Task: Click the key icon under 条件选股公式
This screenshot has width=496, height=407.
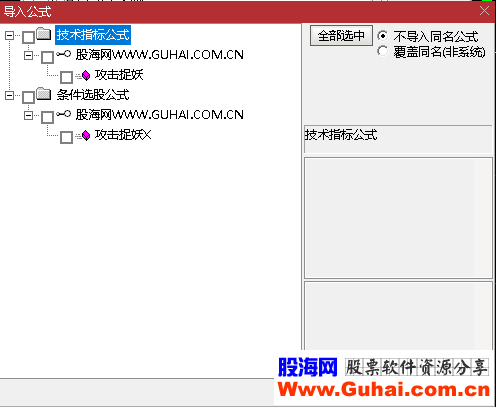Action: 64,114
